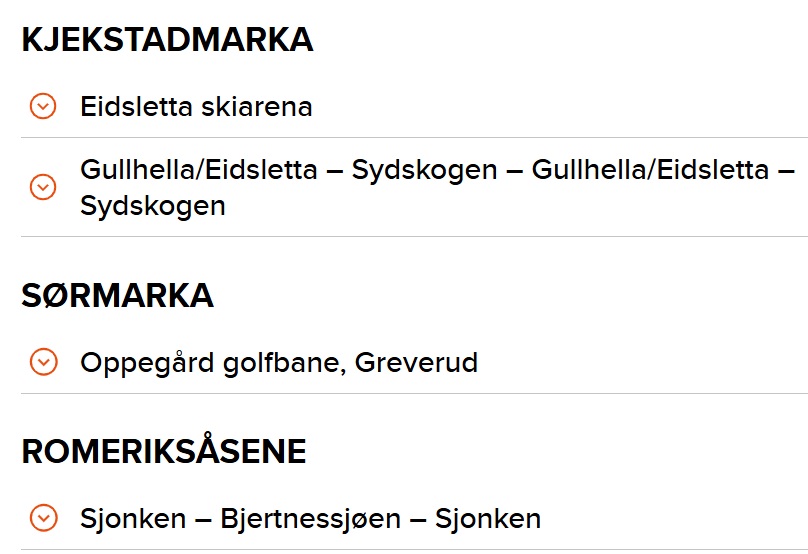Screen dimensions: 808x554
Task: Open the Gullhella/Eidsletta – Sydskogen route details
Action: pos(414,187)
